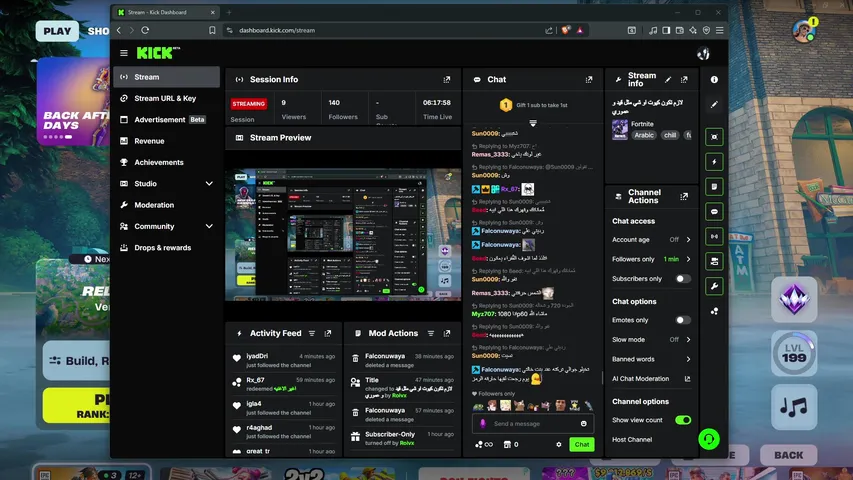Click the chill stream tag
This screenshot has height=480, width=853.
click(670, 135)
